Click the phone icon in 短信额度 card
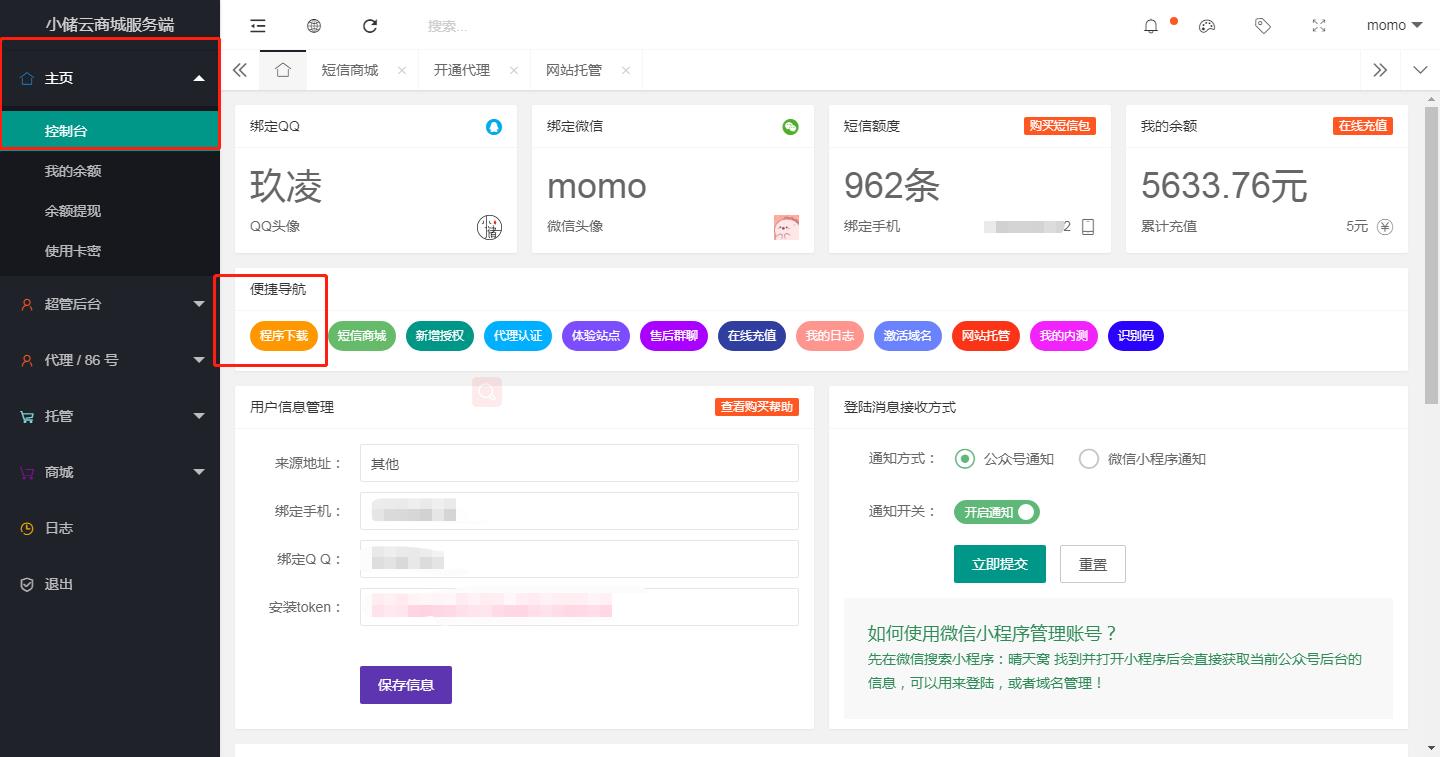Screen dimensions: 1440x757 coord(1088,227)
